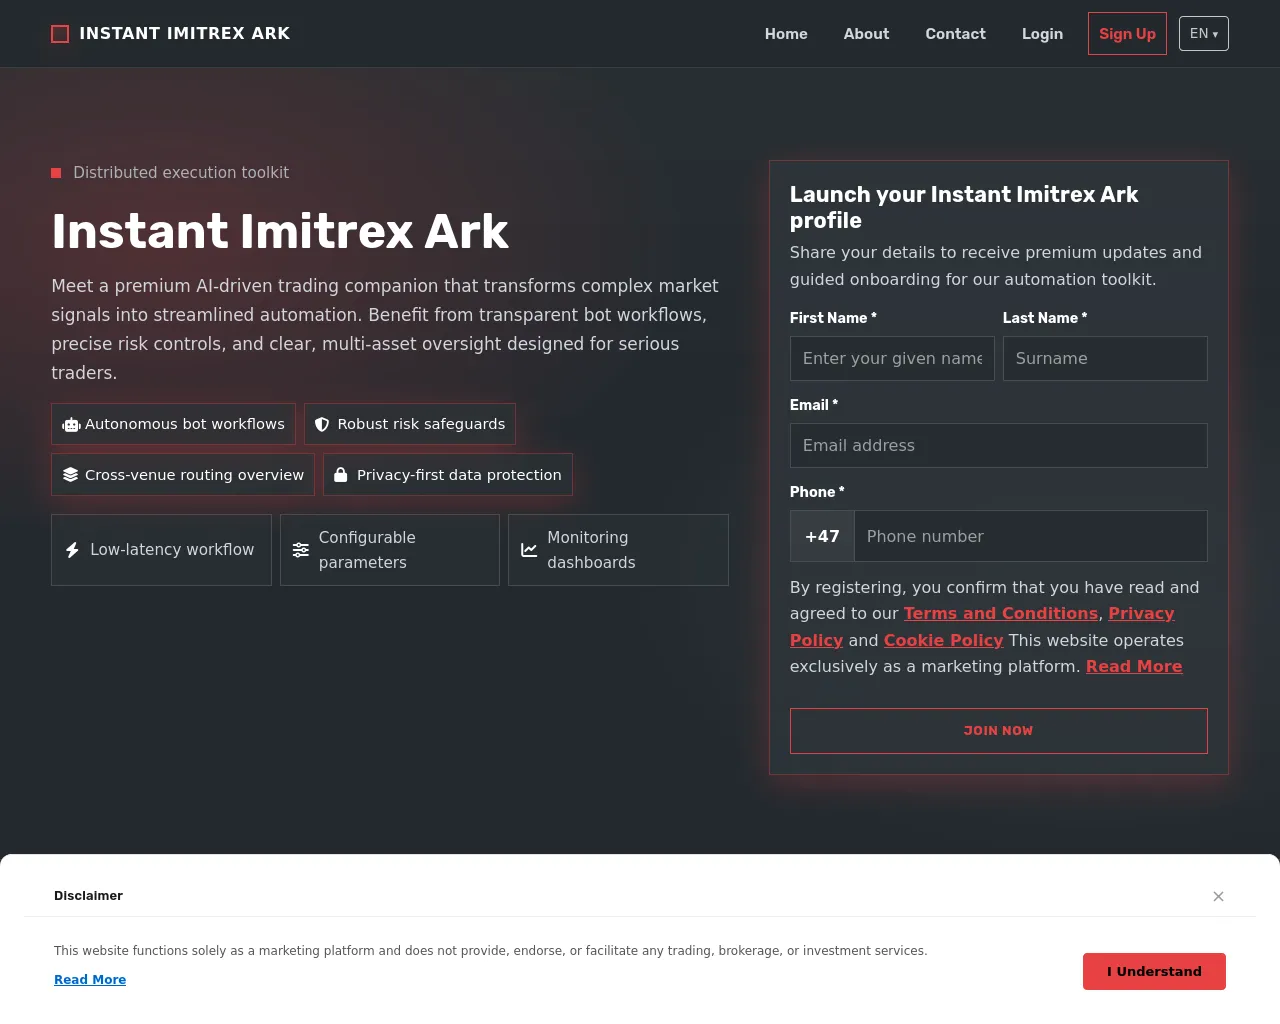Focus the Email address field
Image resolution: width=1280 pixels, height=1024 pixels.
(x=998, y=445)
